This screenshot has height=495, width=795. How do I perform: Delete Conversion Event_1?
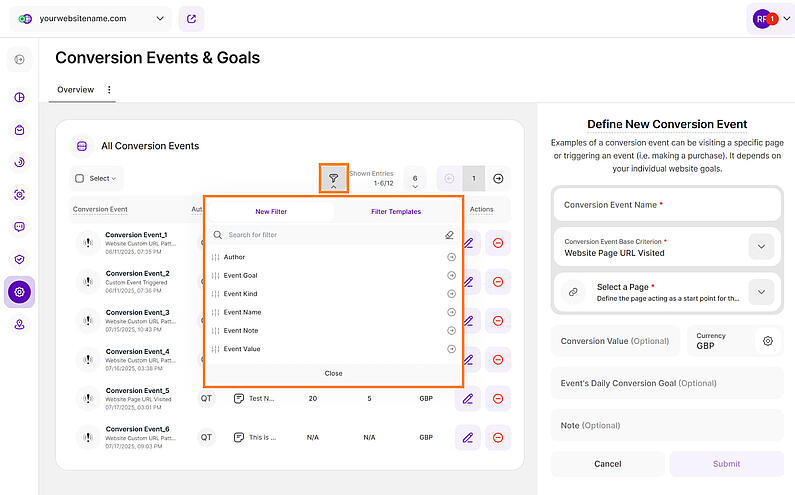tap(498, 243)
